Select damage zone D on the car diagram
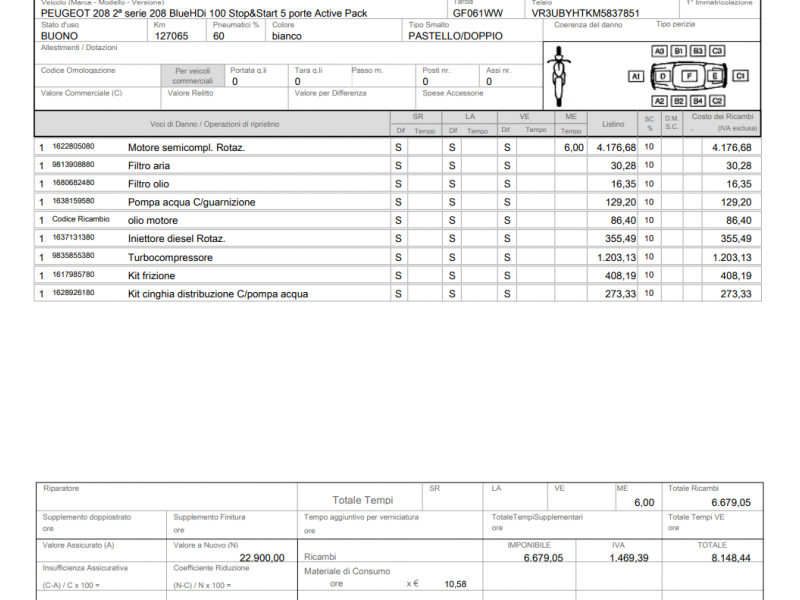800x600 pixels. point(663,77)
